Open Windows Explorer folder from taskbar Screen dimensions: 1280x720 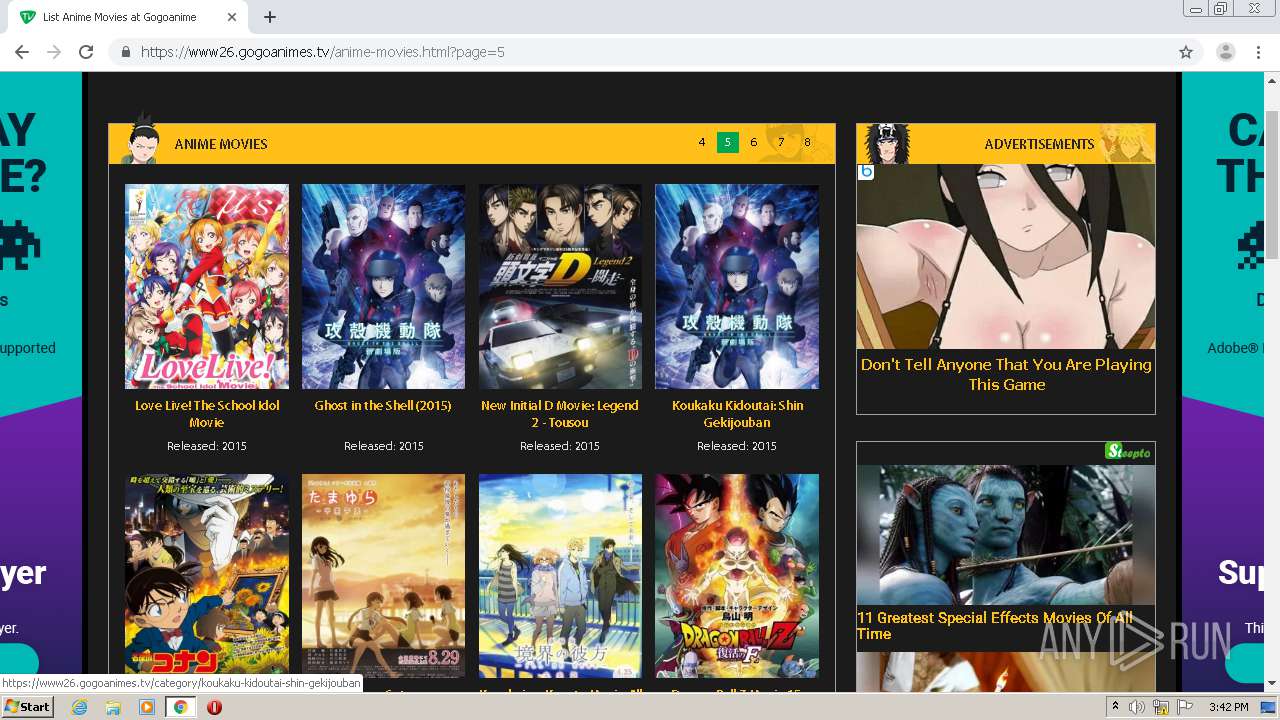(x=113, y=707)
